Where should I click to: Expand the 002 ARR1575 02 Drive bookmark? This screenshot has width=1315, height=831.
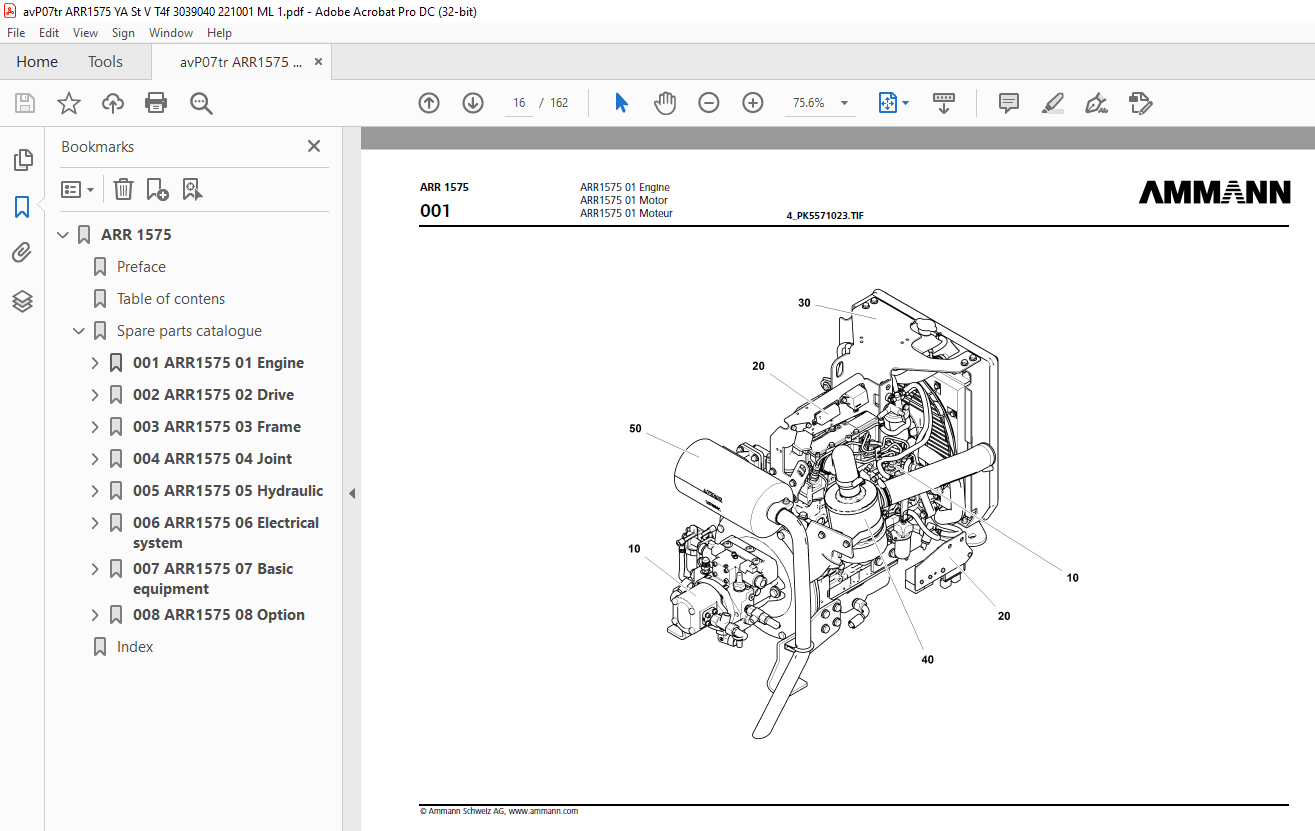point(95,395)
